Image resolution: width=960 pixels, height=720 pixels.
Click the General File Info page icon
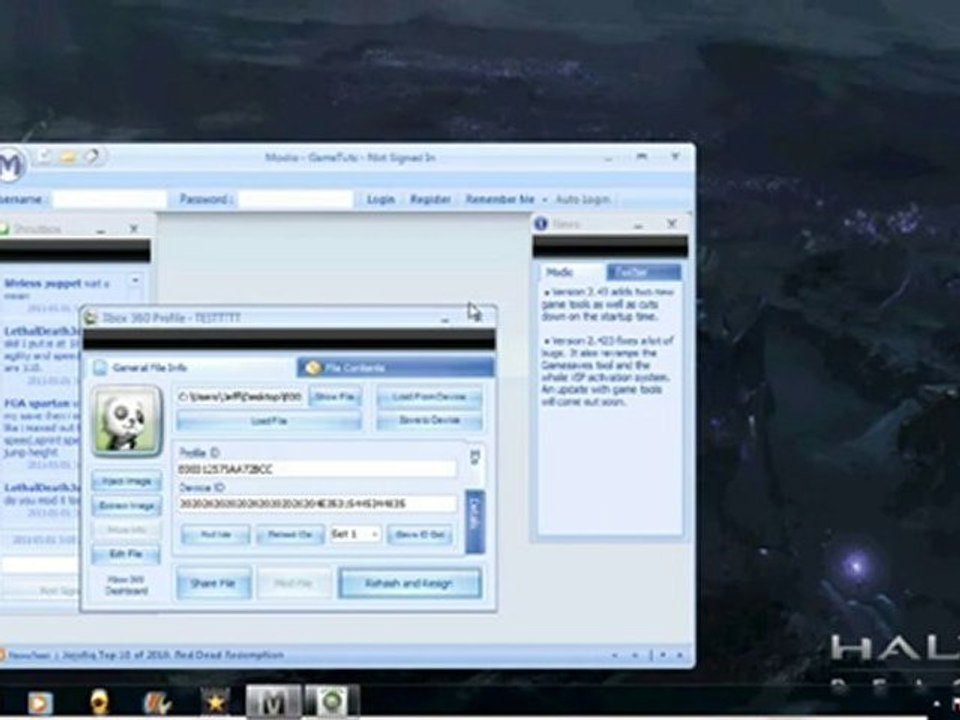click(x=100, y=367)
